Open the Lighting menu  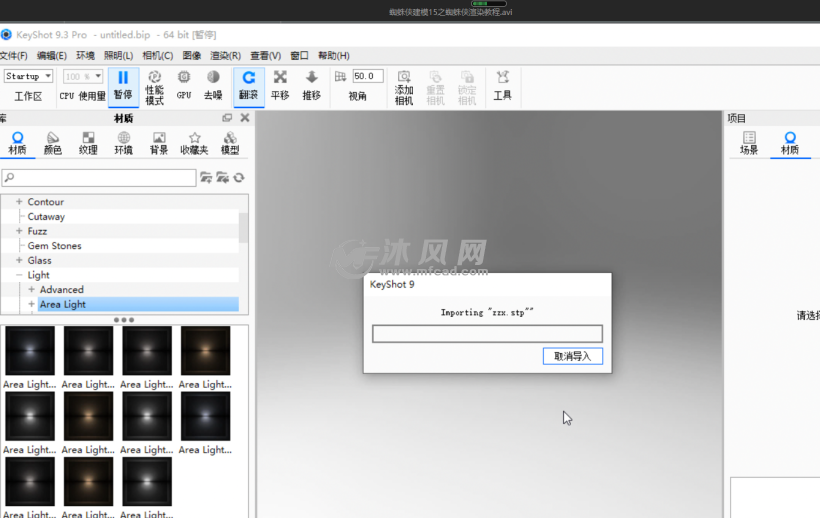click(118, 55)
